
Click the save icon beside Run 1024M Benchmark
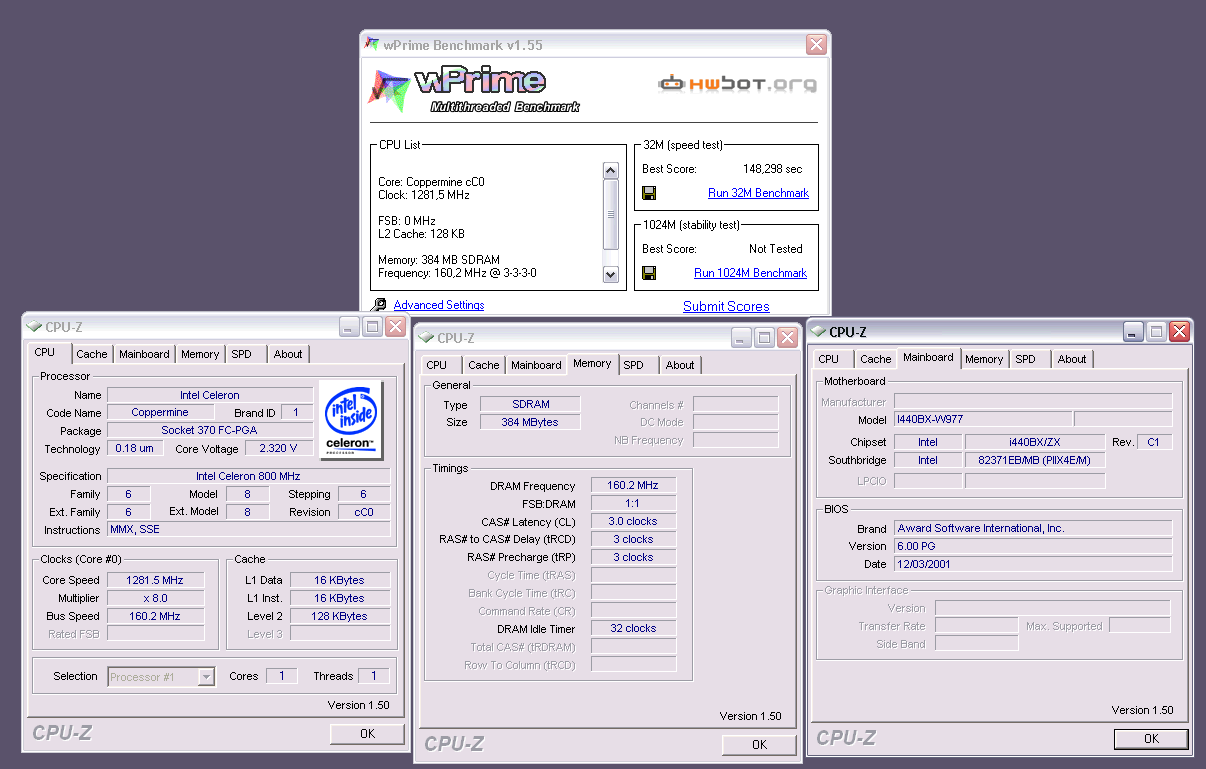click(x=648, y=273)
